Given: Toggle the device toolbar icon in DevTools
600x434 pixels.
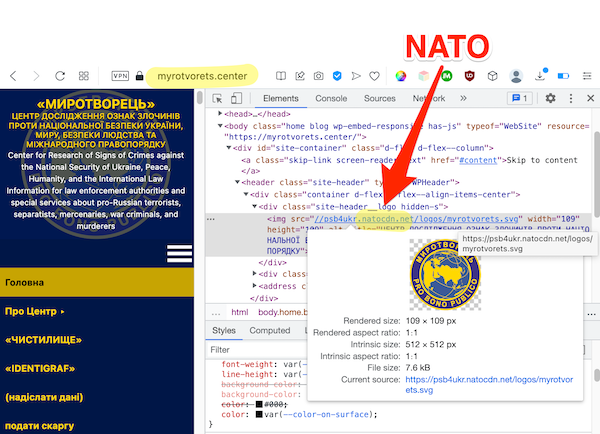Looking at the screenshot, I should pyautogui.click(x=236, y=98).
